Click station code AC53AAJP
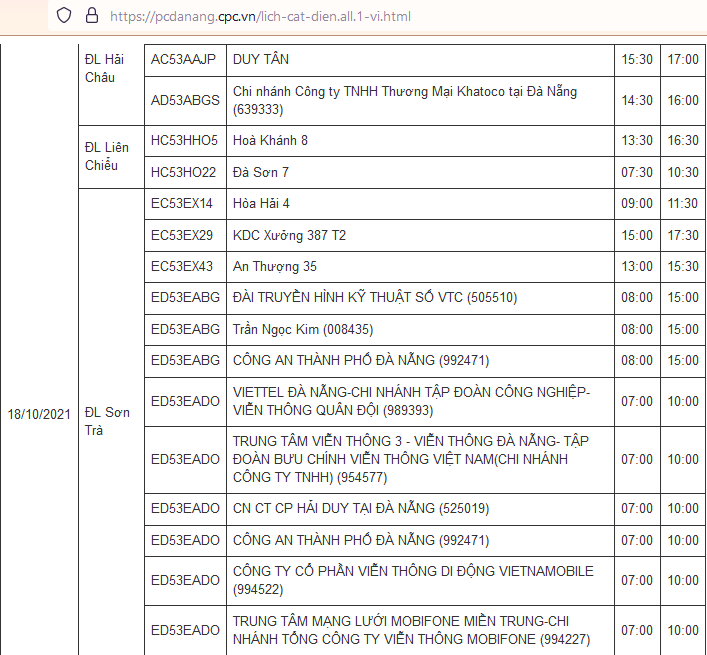Screen dimensions: 707x655 tap(183, 60)
